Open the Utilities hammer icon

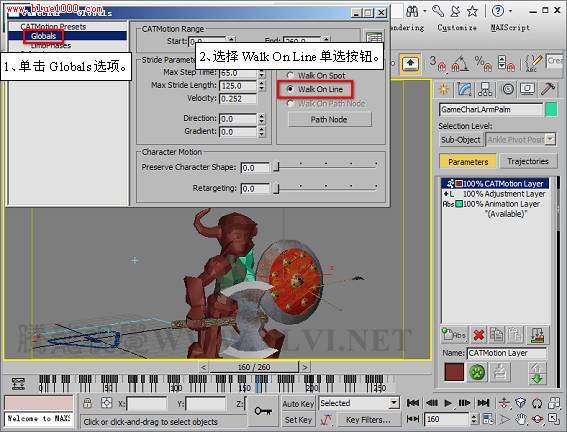(x=548, y=89)
